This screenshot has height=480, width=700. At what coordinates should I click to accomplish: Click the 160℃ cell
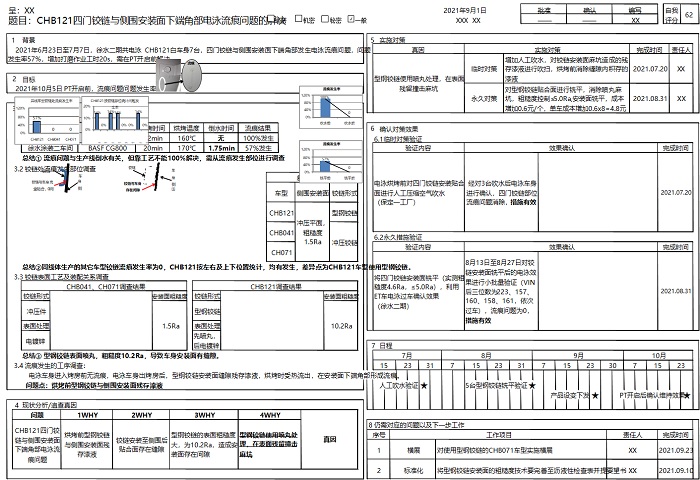(187, 138)
